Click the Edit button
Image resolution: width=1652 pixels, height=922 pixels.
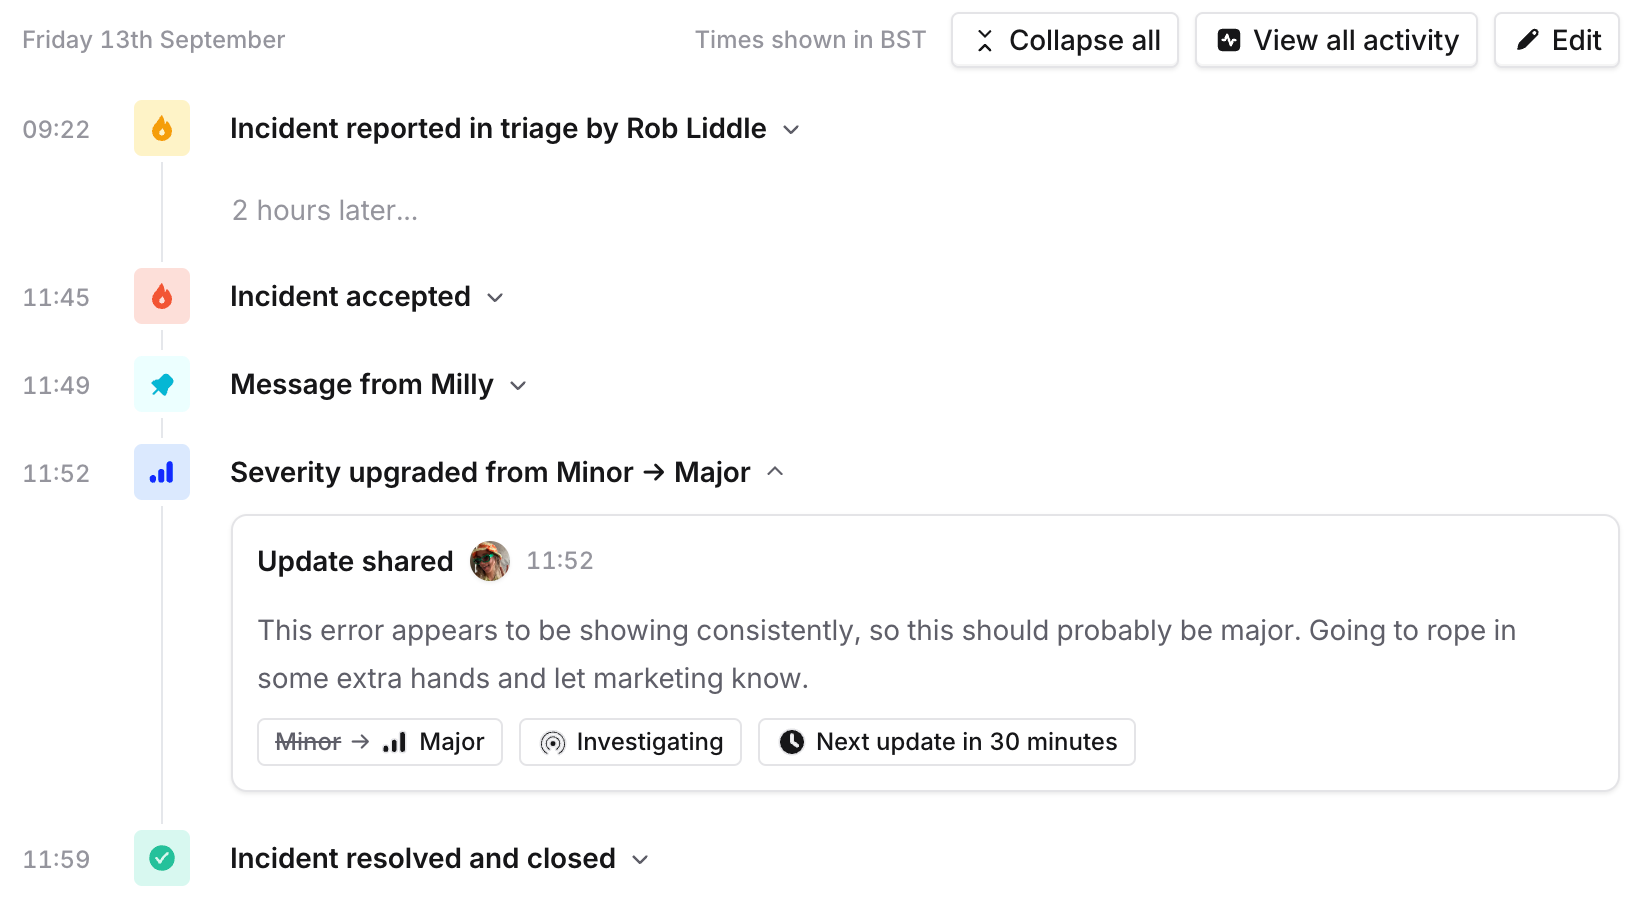coord(1557,40)
